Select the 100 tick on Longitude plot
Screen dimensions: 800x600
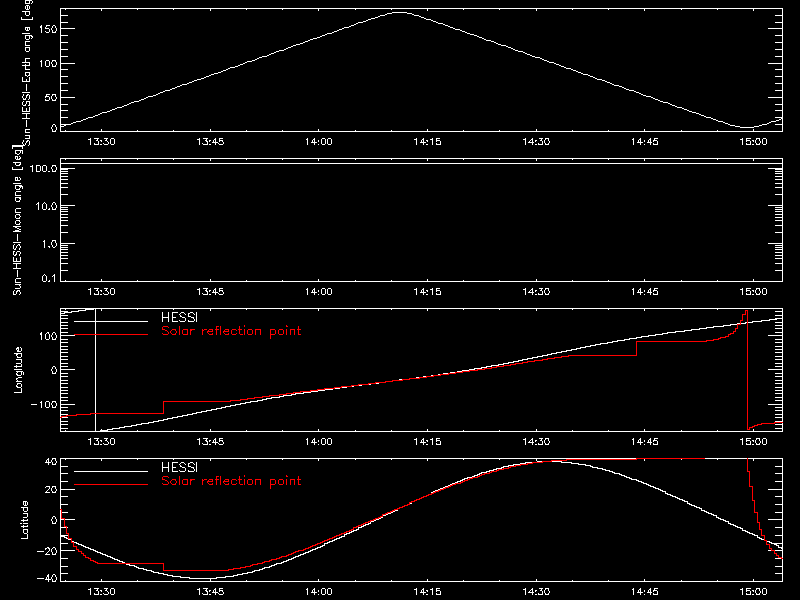[47, 336]
